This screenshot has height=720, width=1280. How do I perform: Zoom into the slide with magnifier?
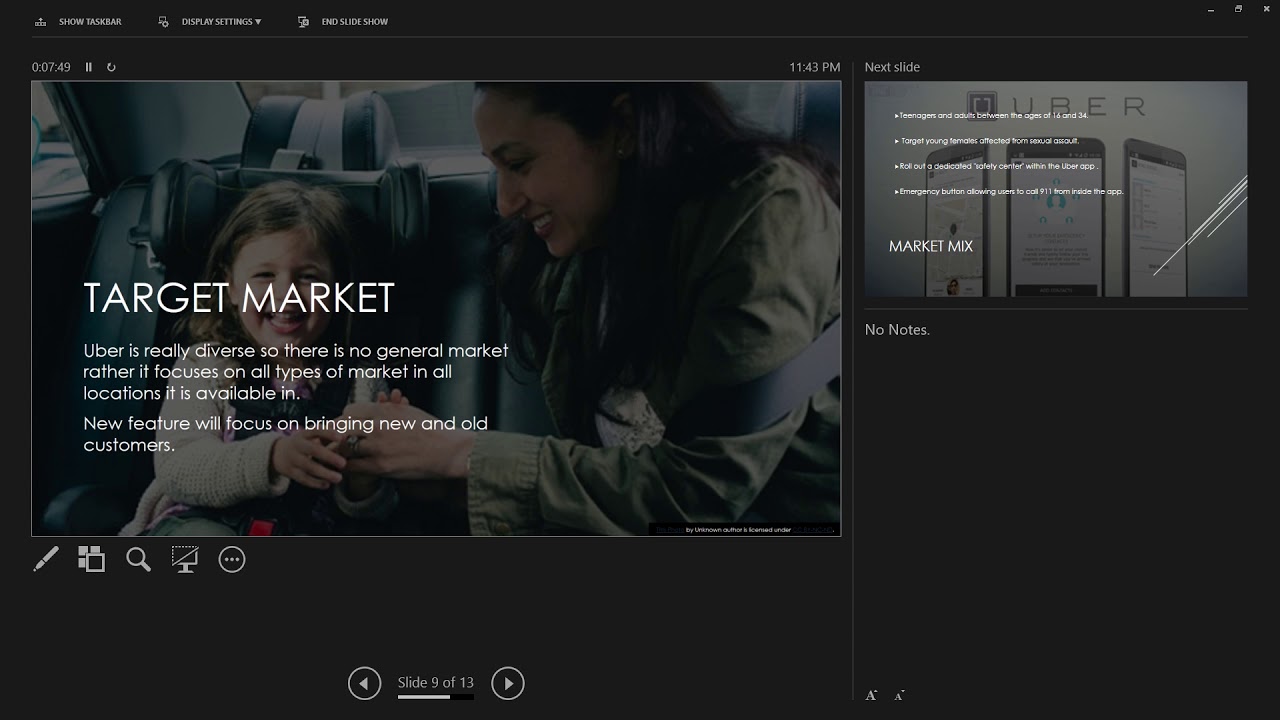(138, 559)
